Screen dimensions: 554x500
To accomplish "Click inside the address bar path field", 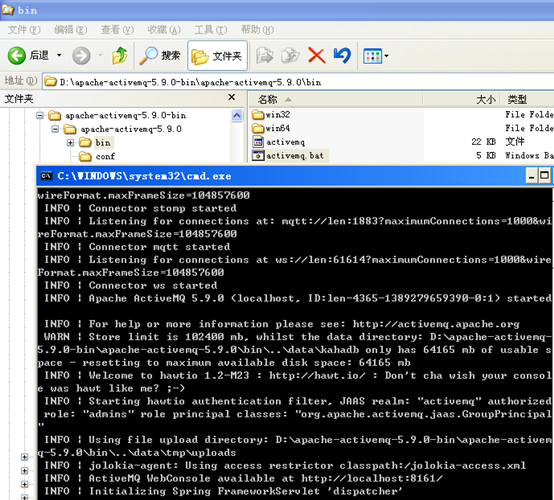I will tap(298, 82).
